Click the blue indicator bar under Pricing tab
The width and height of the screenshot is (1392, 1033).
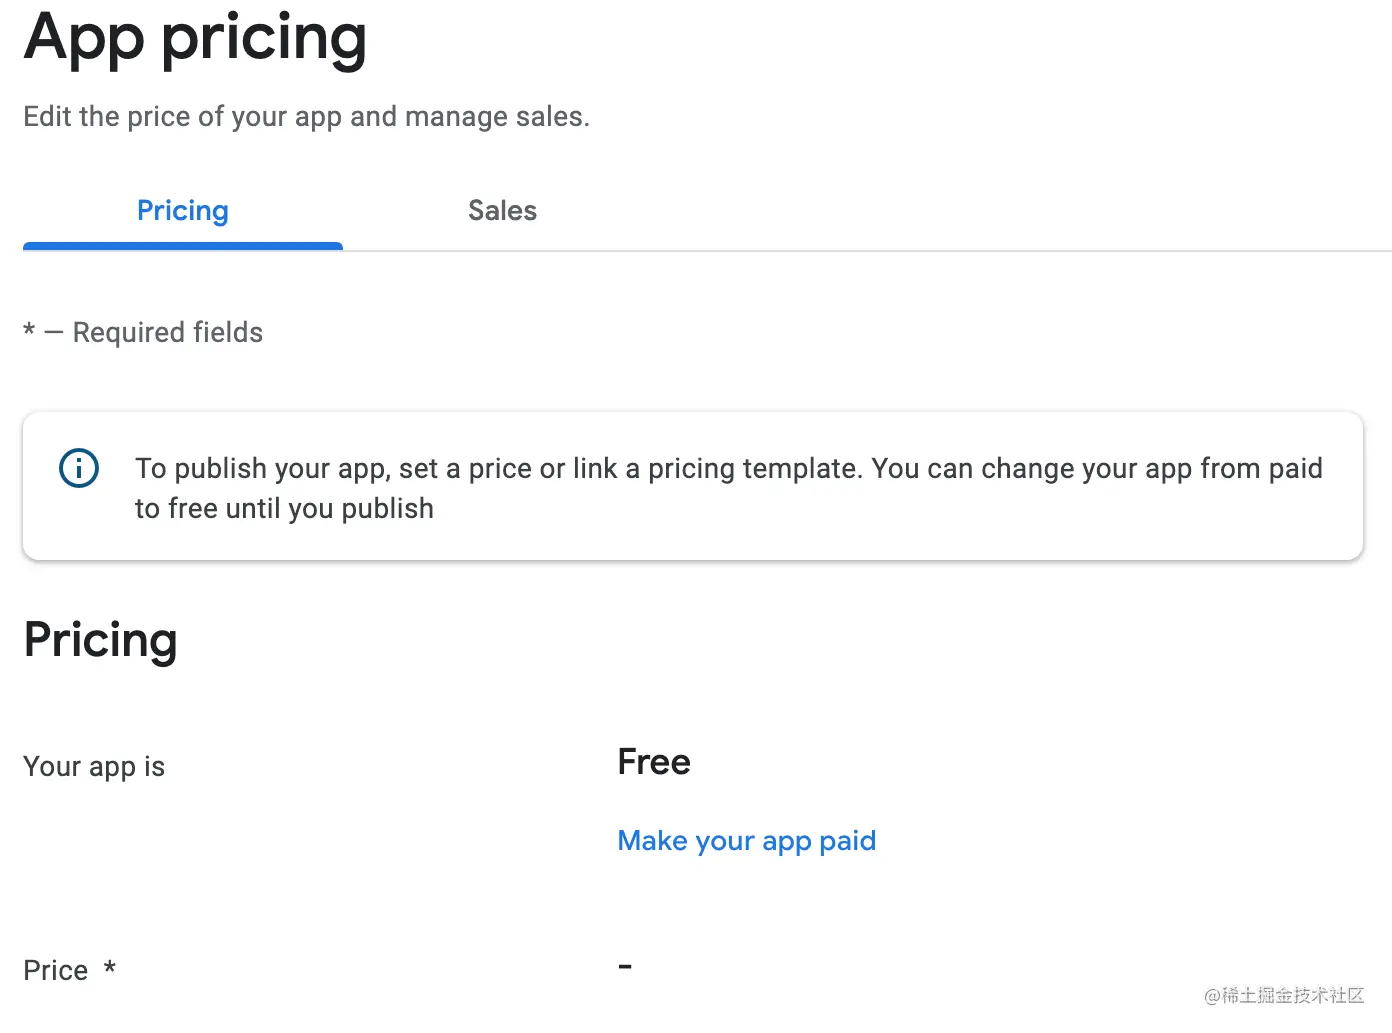[183, 246]
